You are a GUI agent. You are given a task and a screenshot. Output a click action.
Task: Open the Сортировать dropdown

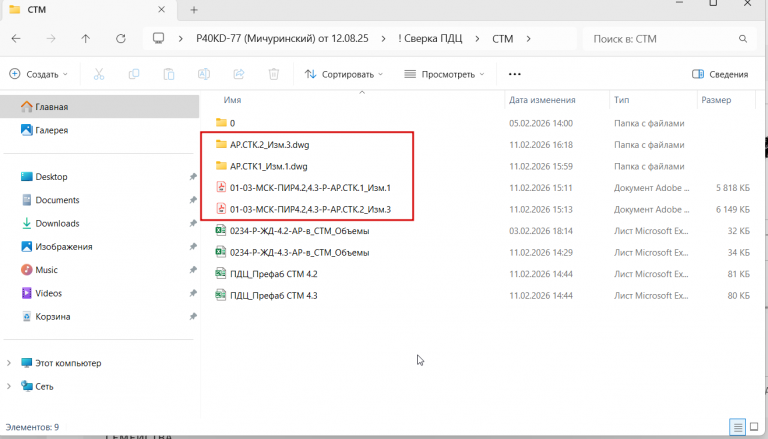tap(344, 74)
